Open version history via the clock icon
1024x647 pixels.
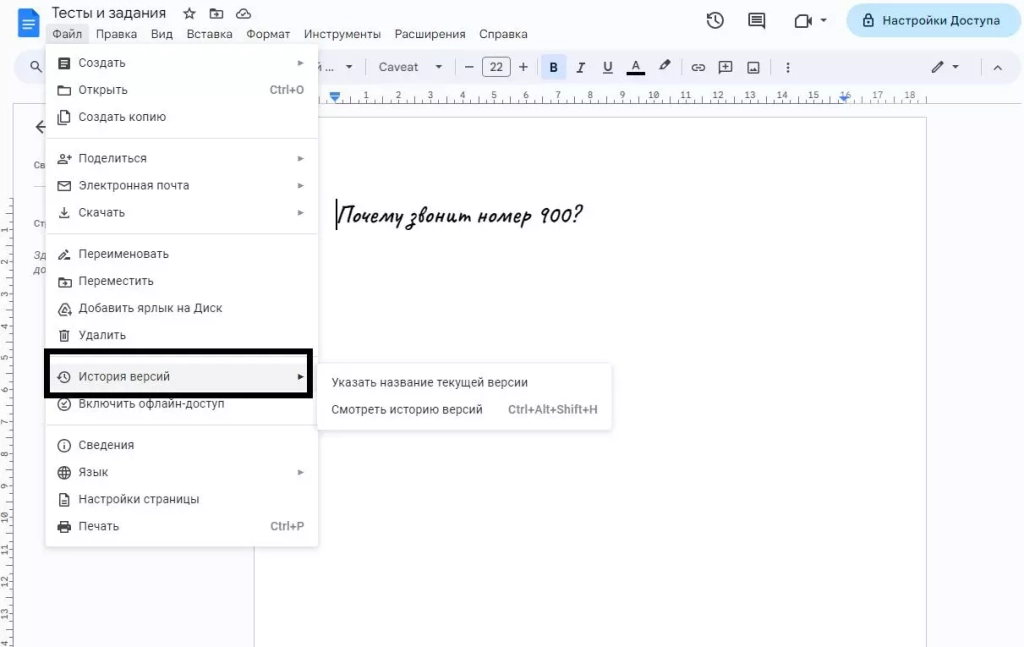tap(714, 20)
